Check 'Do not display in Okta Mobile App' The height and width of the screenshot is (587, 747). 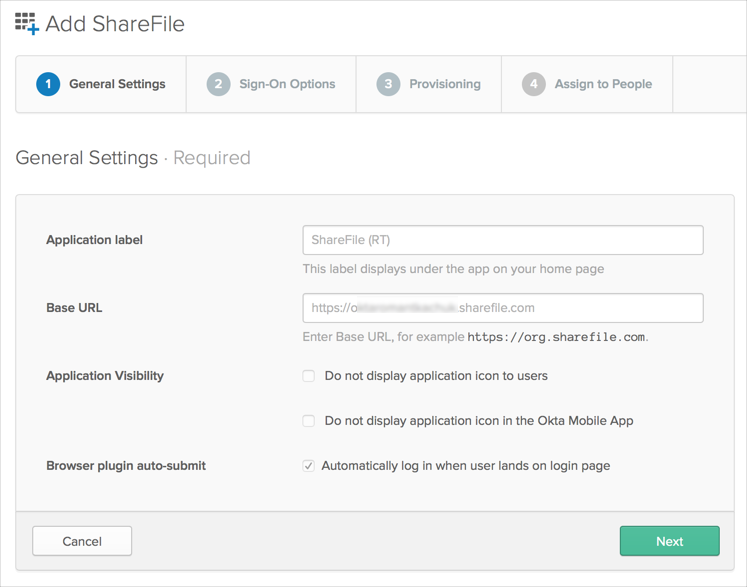[309, 421]
